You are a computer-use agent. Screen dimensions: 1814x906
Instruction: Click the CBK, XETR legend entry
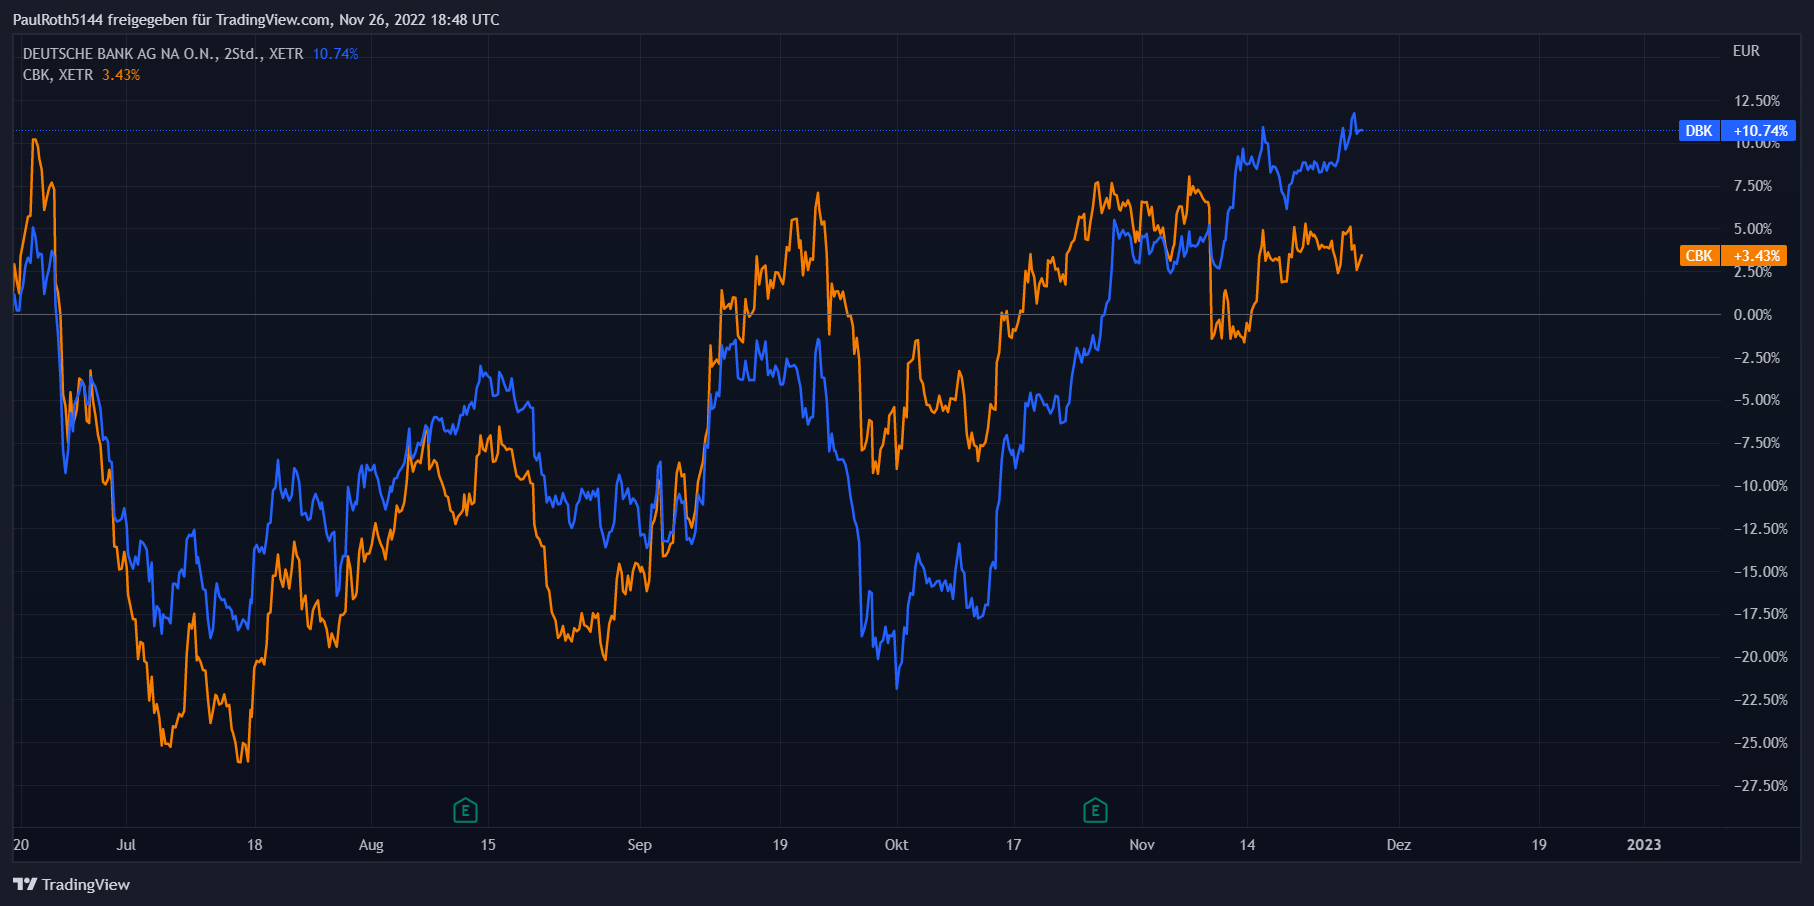(58, 75)
